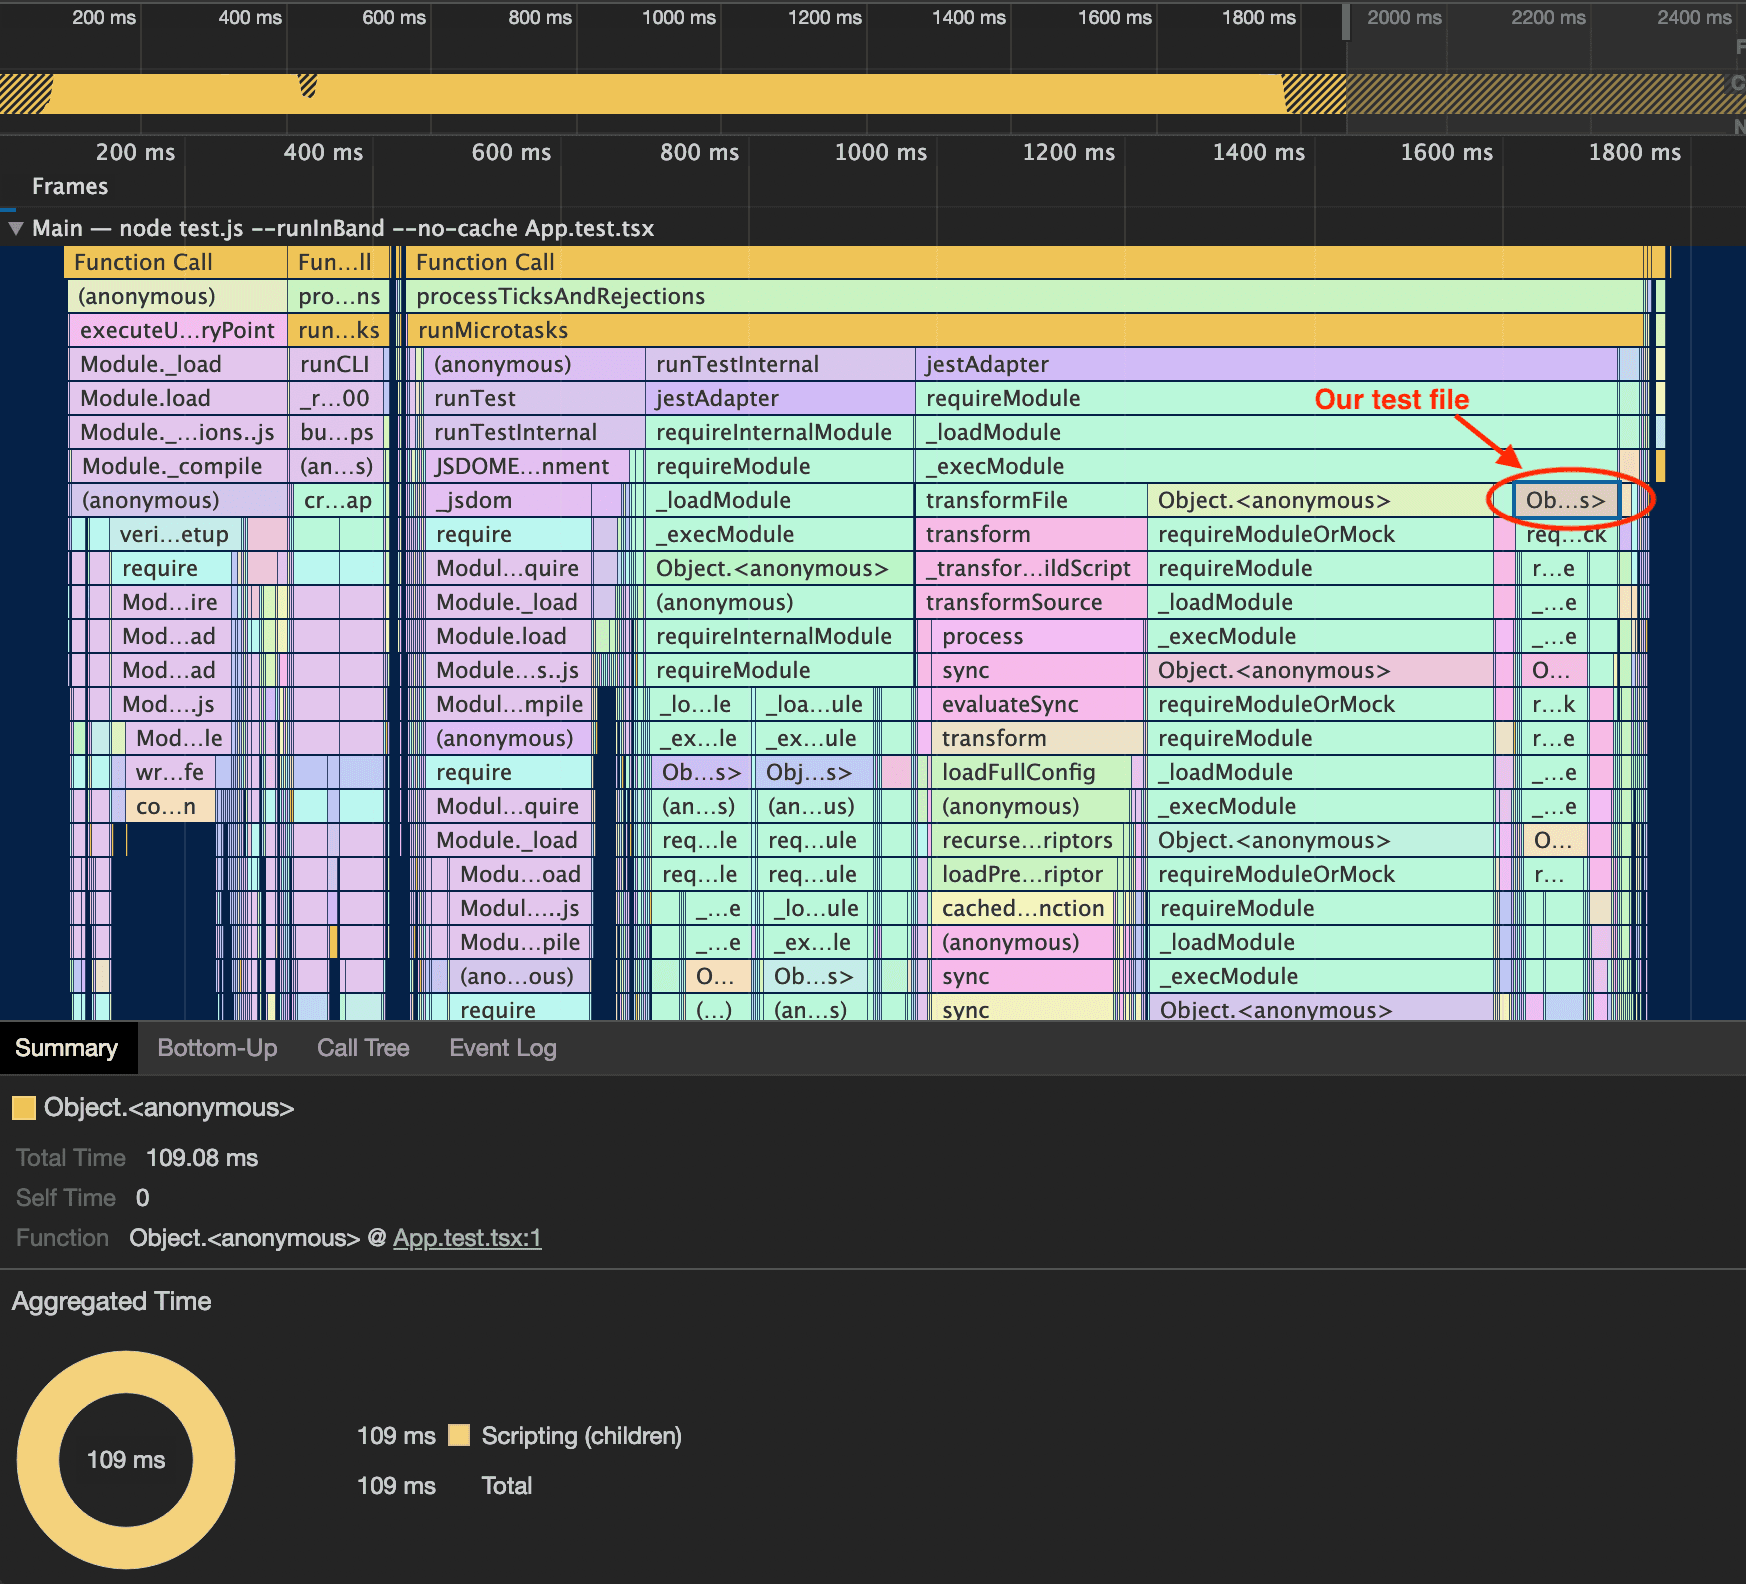Viewport: 1746px width, 1584px height.
Task: Select the processTicksAndRejections flame bar
Action: click(560, 297)
